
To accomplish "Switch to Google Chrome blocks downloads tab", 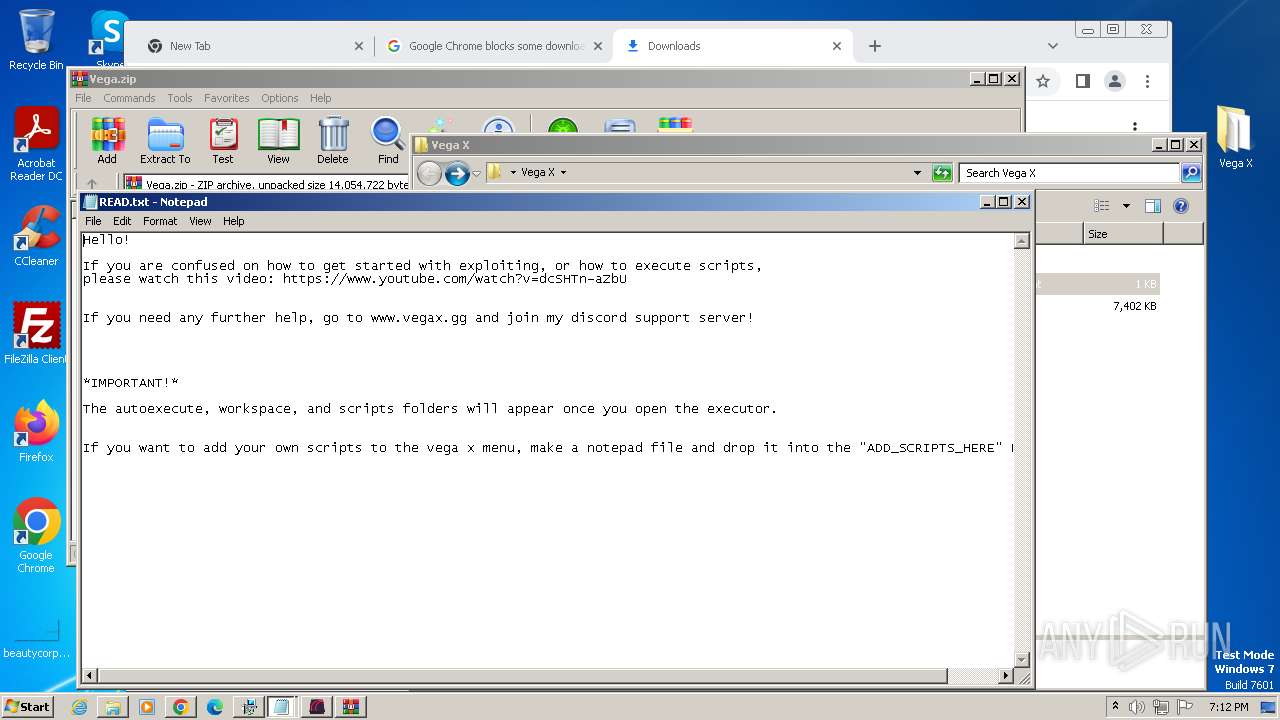I will coord(493,46).
